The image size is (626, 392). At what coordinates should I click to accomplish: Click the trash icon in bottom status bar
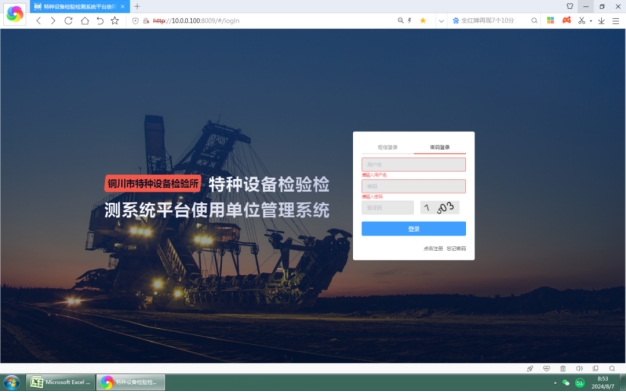pyautogui.click(x=563, y=368)
